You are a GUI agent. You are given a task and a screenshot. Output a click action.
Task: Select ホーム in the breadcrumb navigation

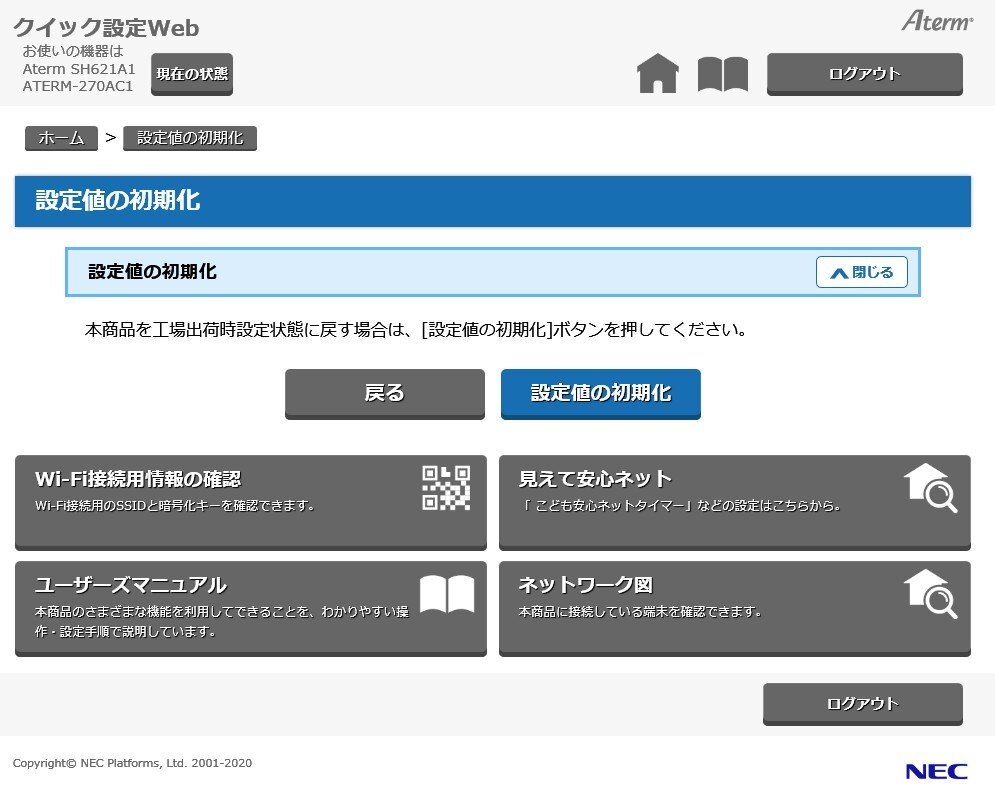(x=61, y=139)
